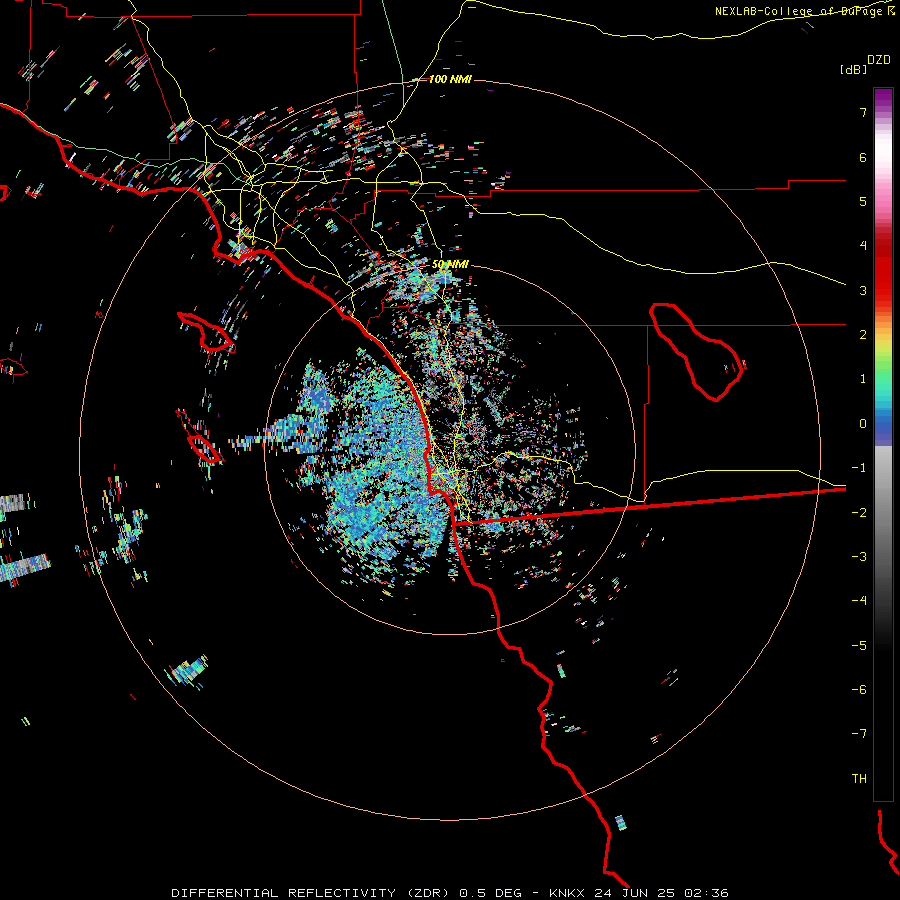Click the -2 value on the color scale
This screenshot has height=900, width=900.
point(859,513)
